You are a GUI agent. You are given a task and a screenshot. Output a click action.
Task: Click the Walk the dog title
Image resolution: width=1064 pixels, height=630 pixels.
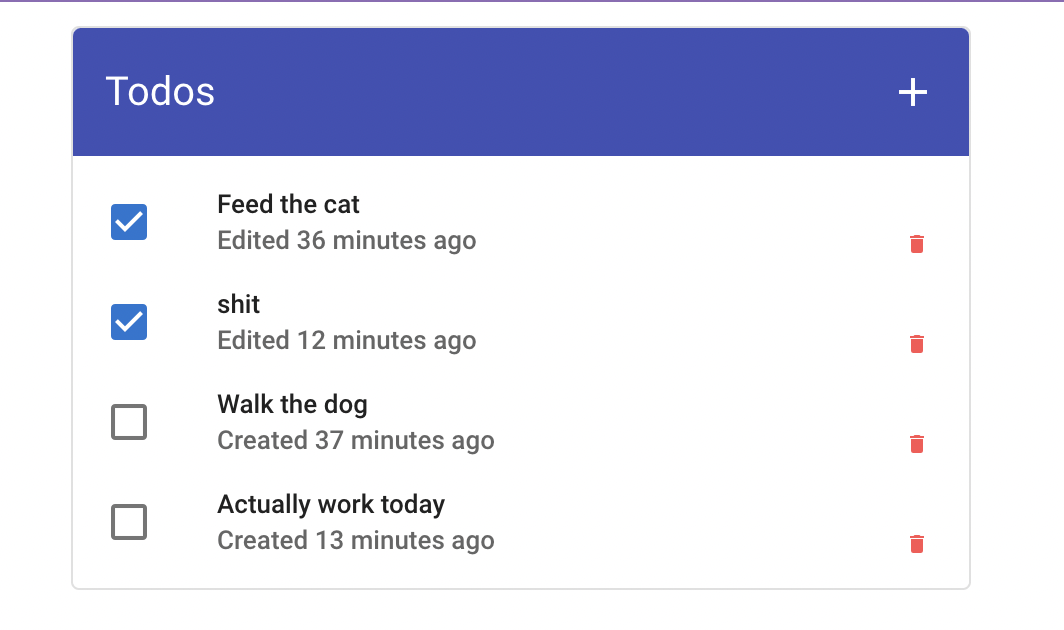pos(292,405)
